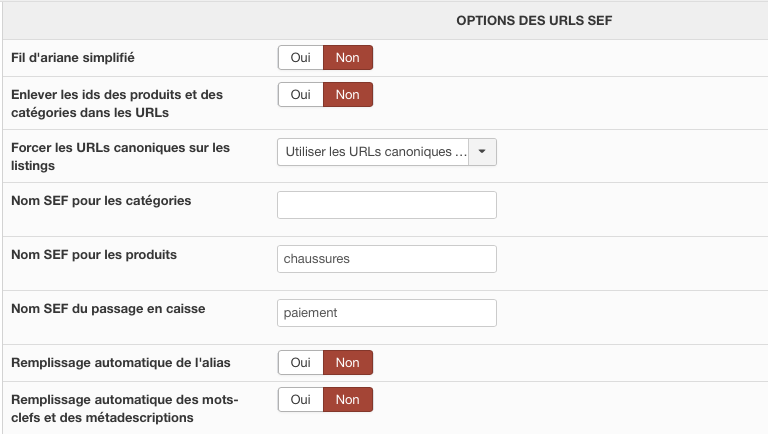The height and width of the screenshot is (434, 768).
Task: Click the checkout SEF field containing 'paiement'
Action: point(387,313)
